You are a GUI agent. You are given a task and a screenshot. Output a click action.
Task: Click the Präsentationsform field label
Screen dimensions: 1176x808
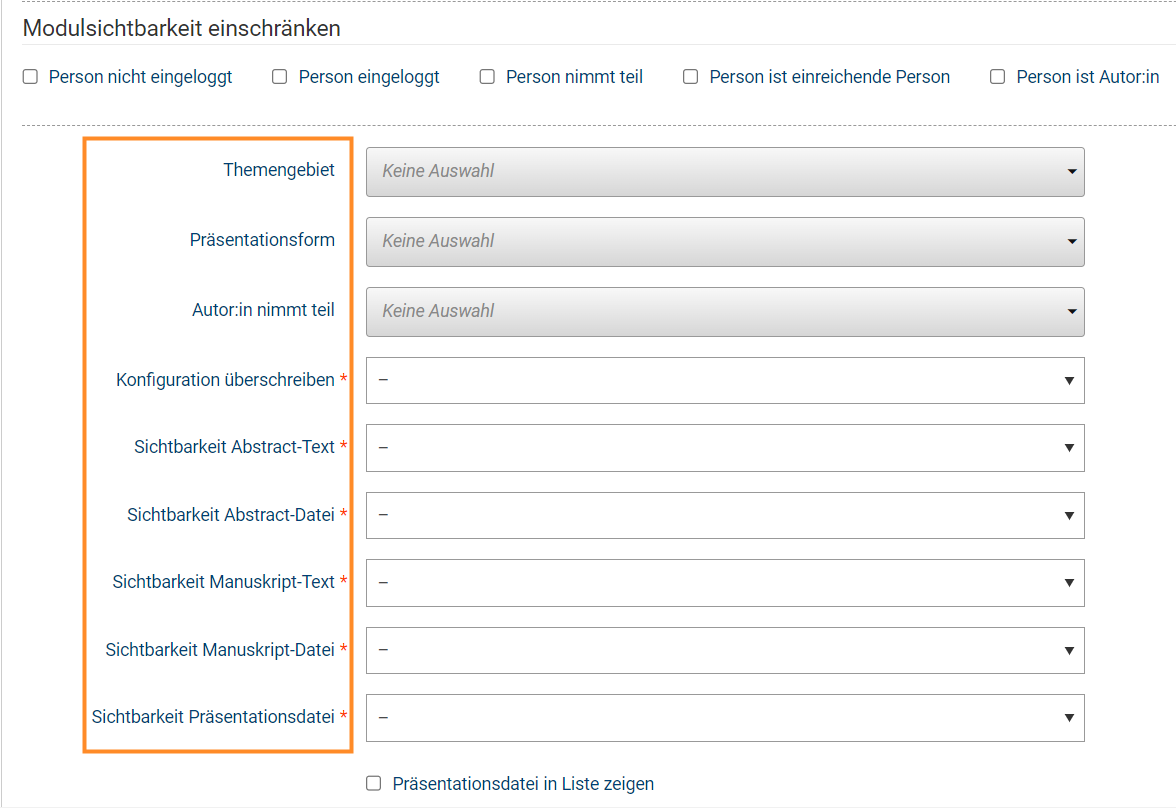tap(262, 240)
